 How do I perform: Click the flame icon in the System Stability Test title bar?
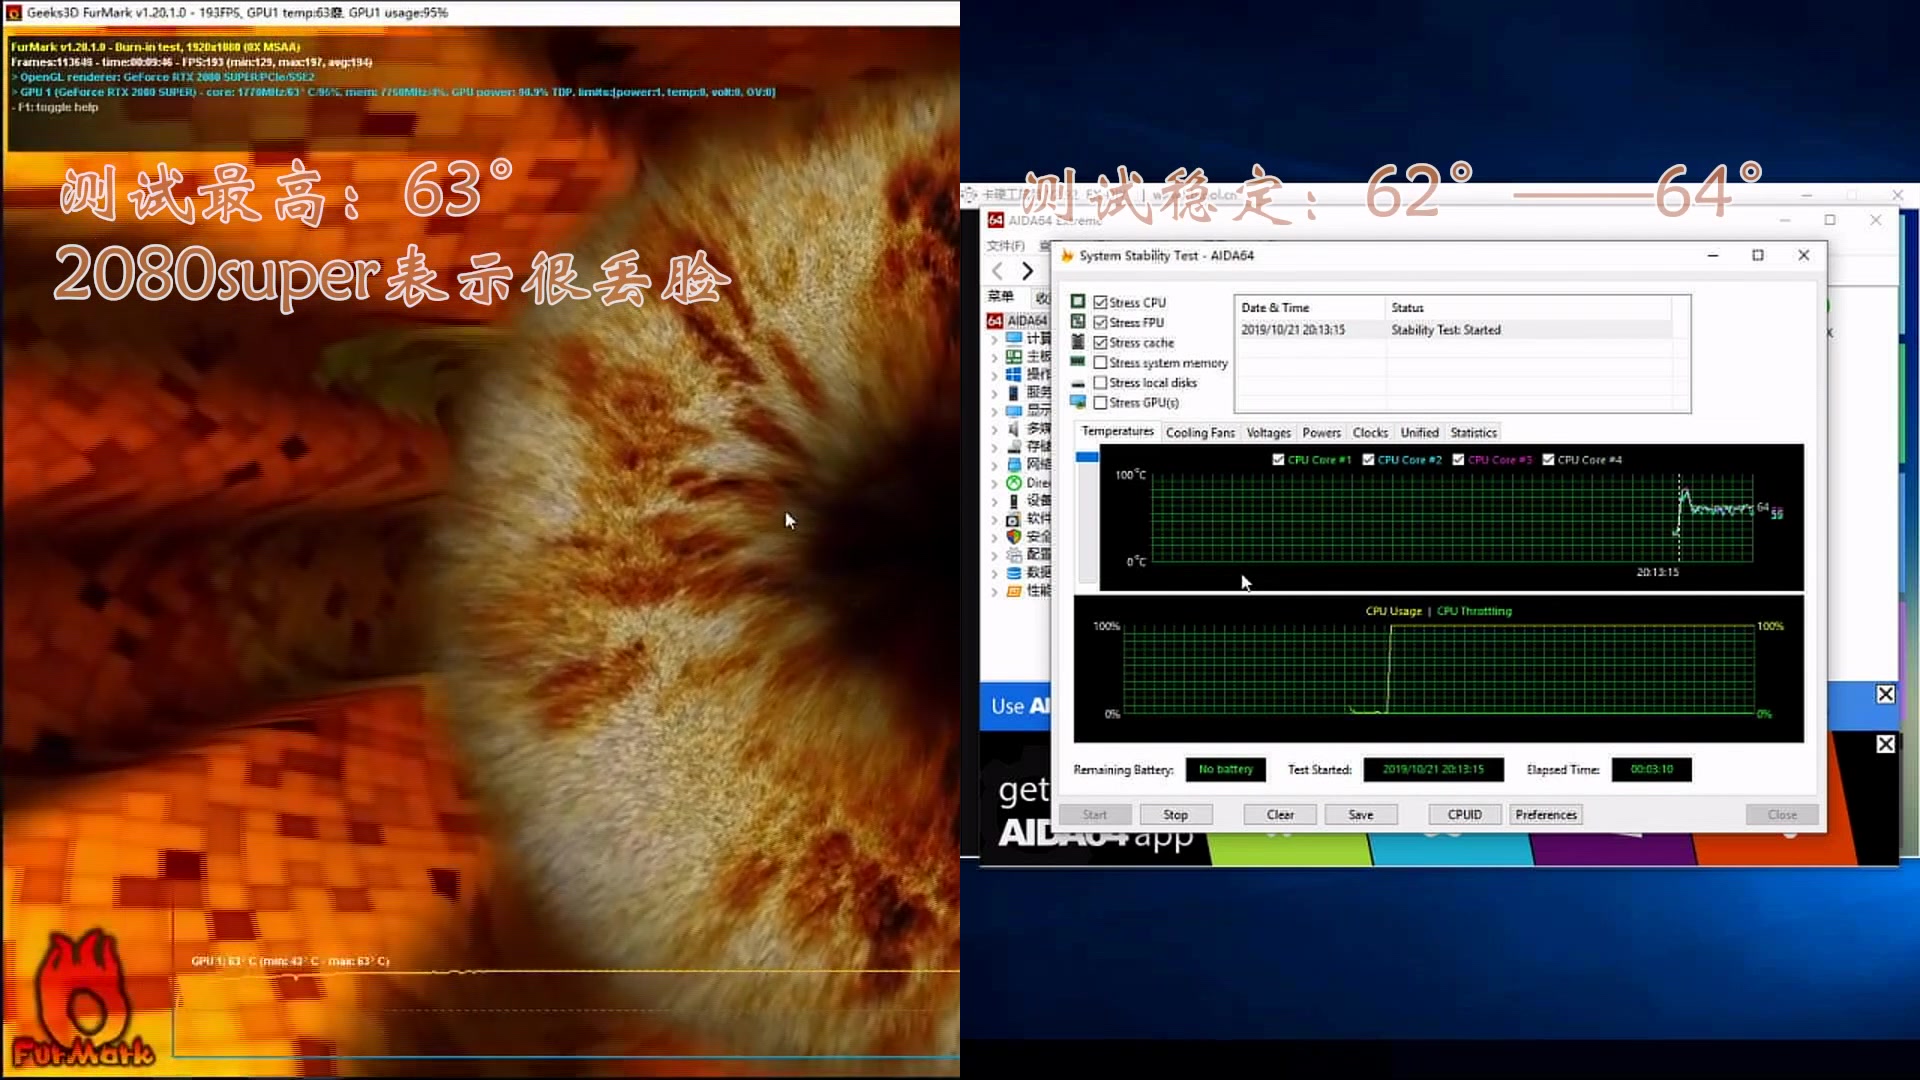tap(1067, 255)
